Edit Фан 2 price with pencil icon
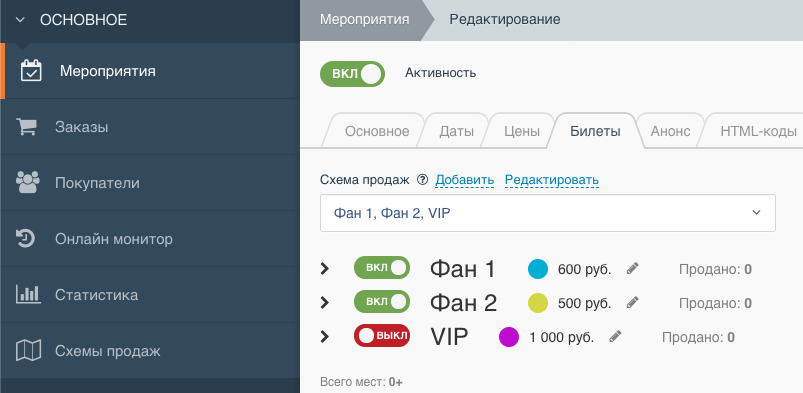The image size is (803, 393). [633, 302]
